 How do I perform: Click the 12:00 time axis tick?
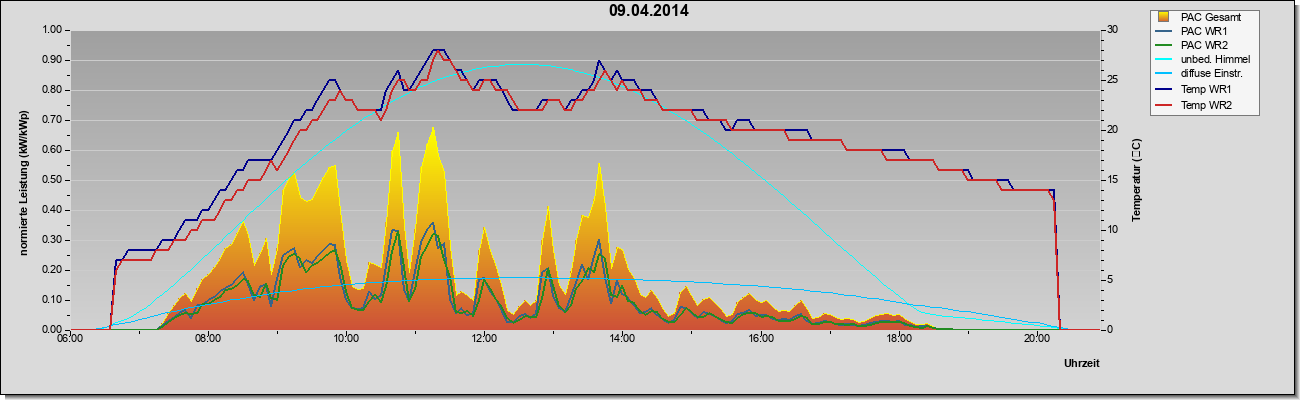pos(484,340)
